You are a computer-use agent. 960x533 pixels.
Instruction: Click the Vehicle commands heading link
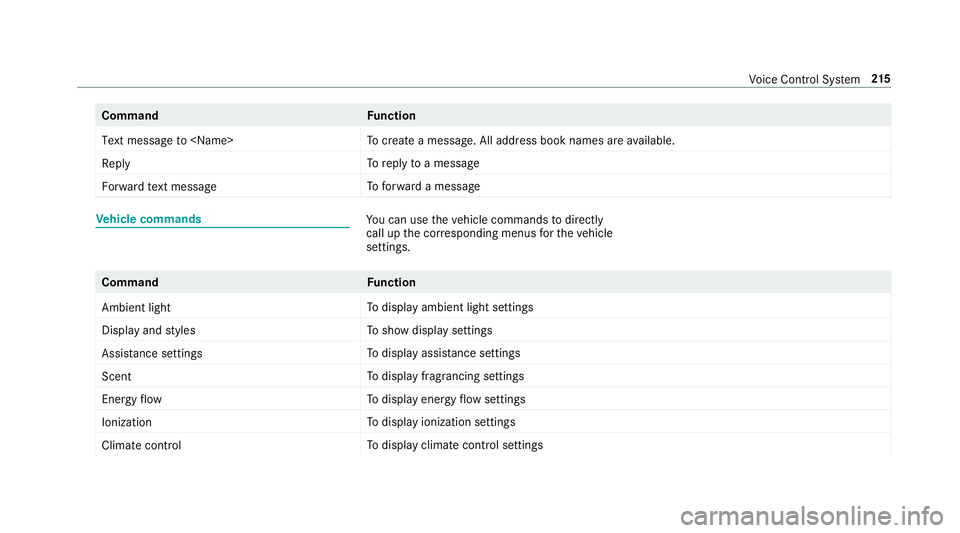click(148, 219)
